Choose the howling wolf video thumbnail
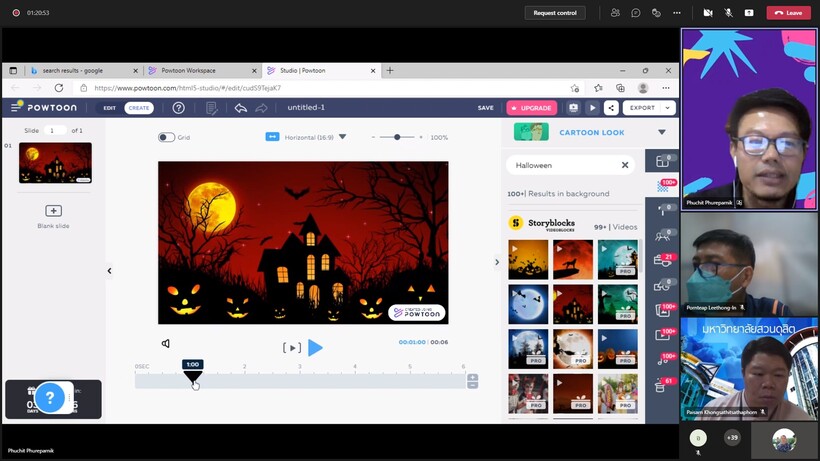The width and height of the screenshot is (820, 461). (x=573, y=259)
